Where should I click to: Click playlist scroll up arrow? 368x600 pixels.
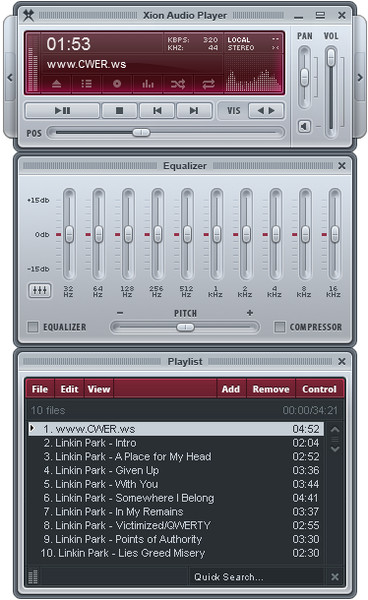click(x=335, y=429)
